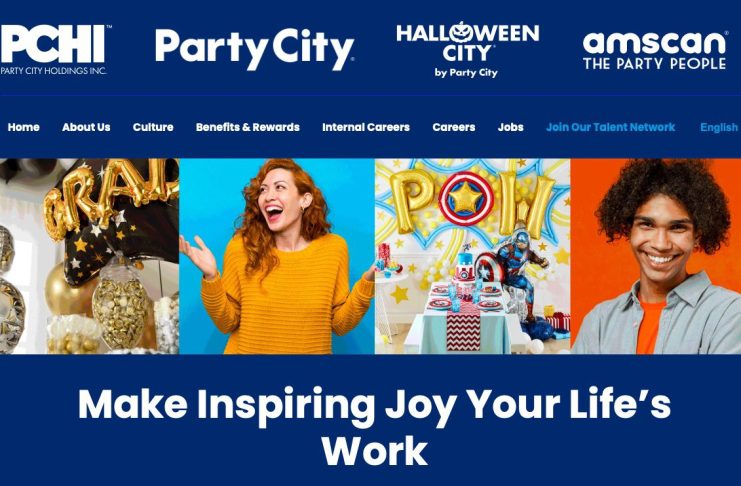Visit the Internal Careers page
Screen dimensions: 741x486
(x=366, y=127)
